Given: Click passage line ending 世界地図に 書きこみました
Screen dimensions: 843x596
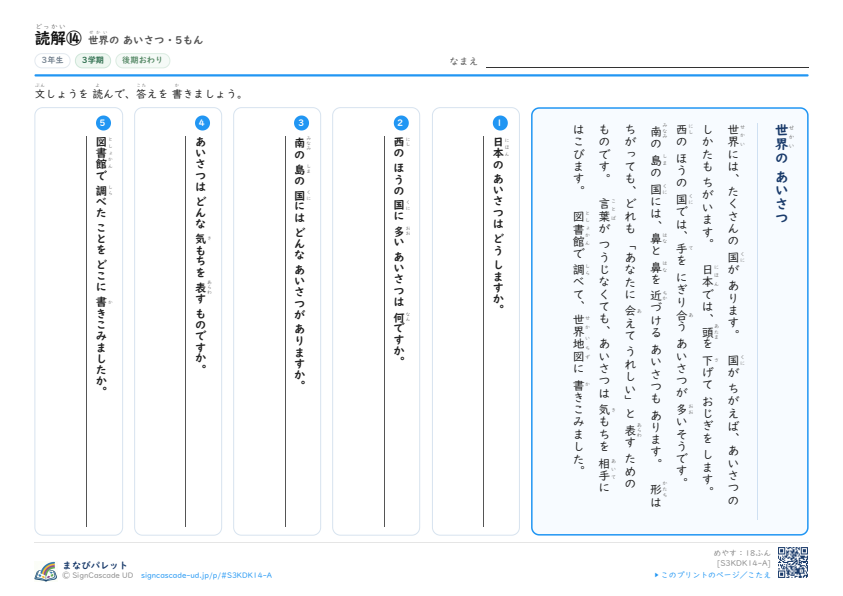Looking at the screenshot, I should coord(579,297).
